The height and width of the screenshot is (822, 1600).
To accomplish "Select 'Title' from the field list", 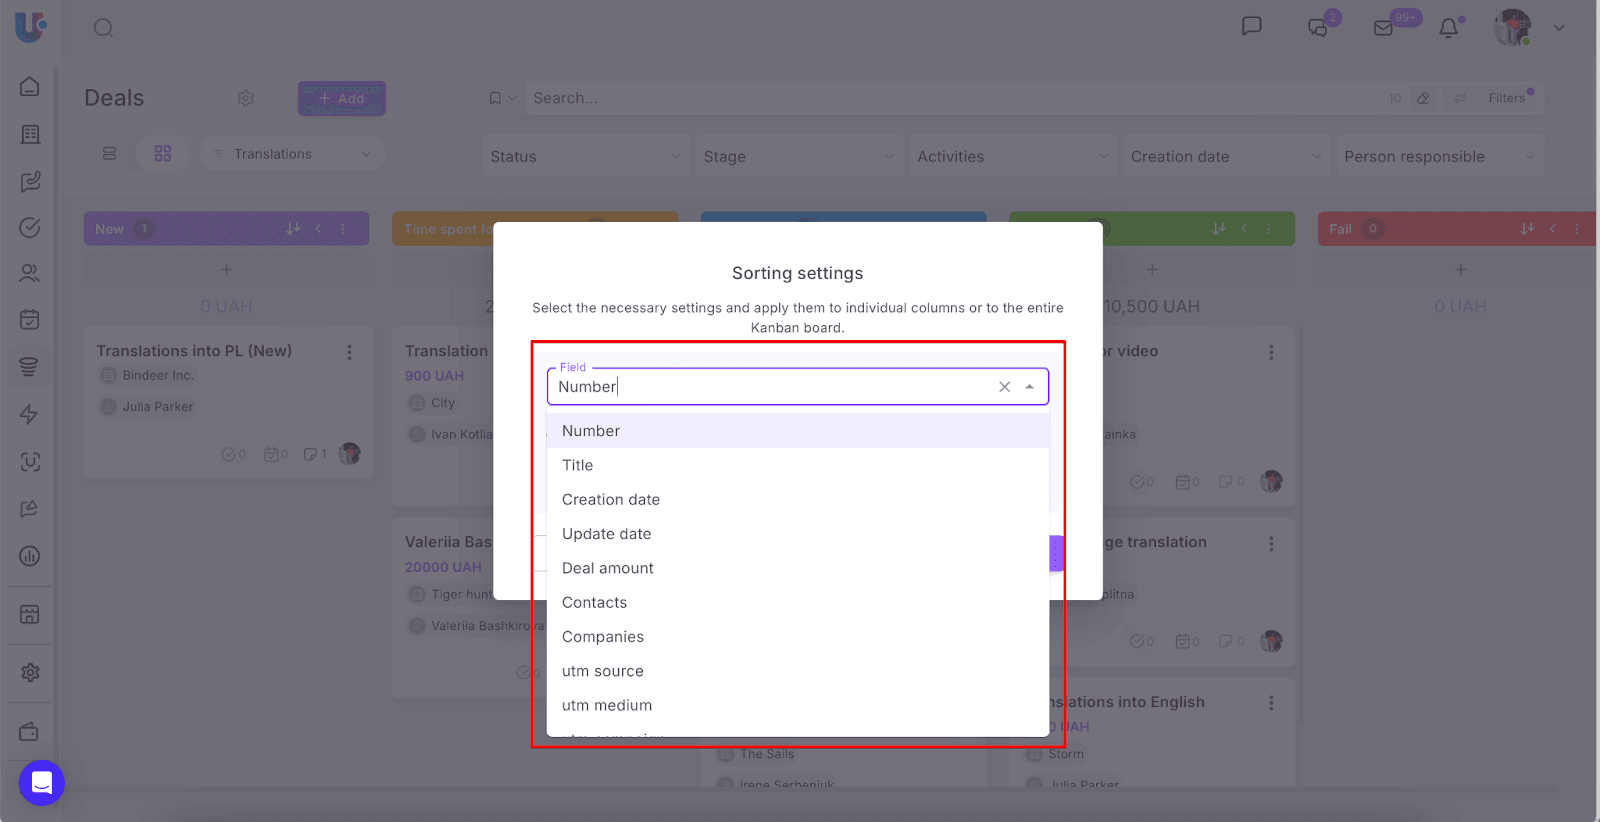I will click(x=578, y=465).
